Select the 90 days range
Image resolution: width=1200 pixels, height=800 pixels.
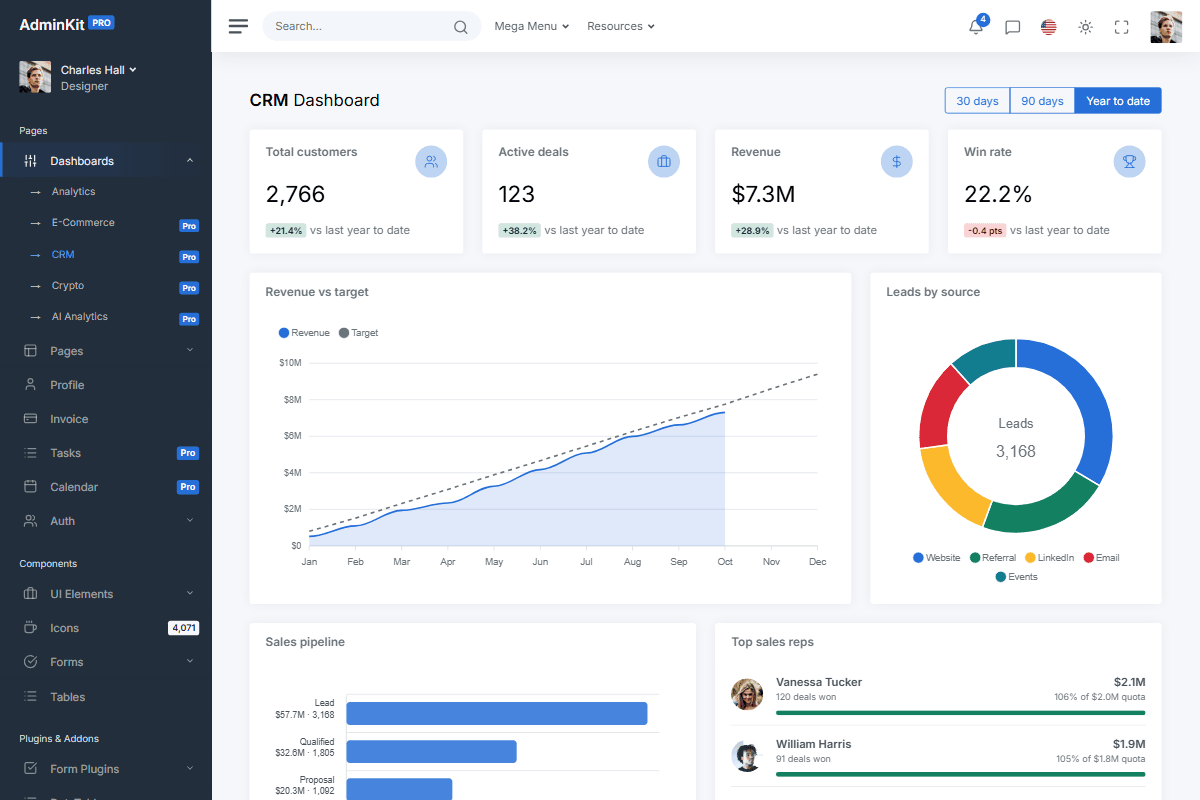(1042, 101)
